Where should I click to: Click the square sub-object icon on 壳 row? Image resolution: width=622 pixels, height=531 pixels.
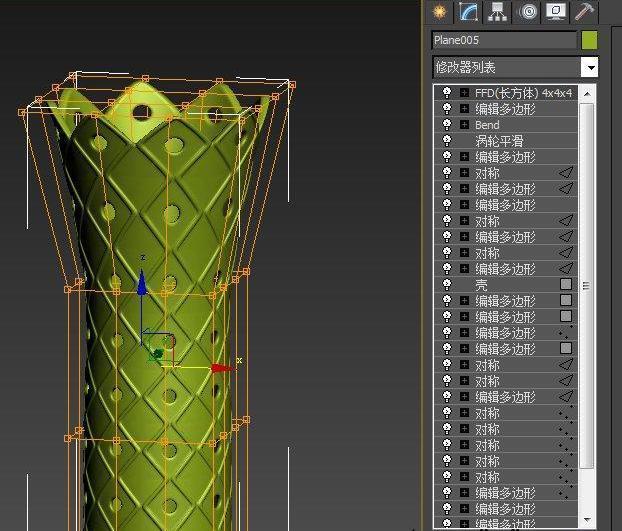tap(566, 284)
